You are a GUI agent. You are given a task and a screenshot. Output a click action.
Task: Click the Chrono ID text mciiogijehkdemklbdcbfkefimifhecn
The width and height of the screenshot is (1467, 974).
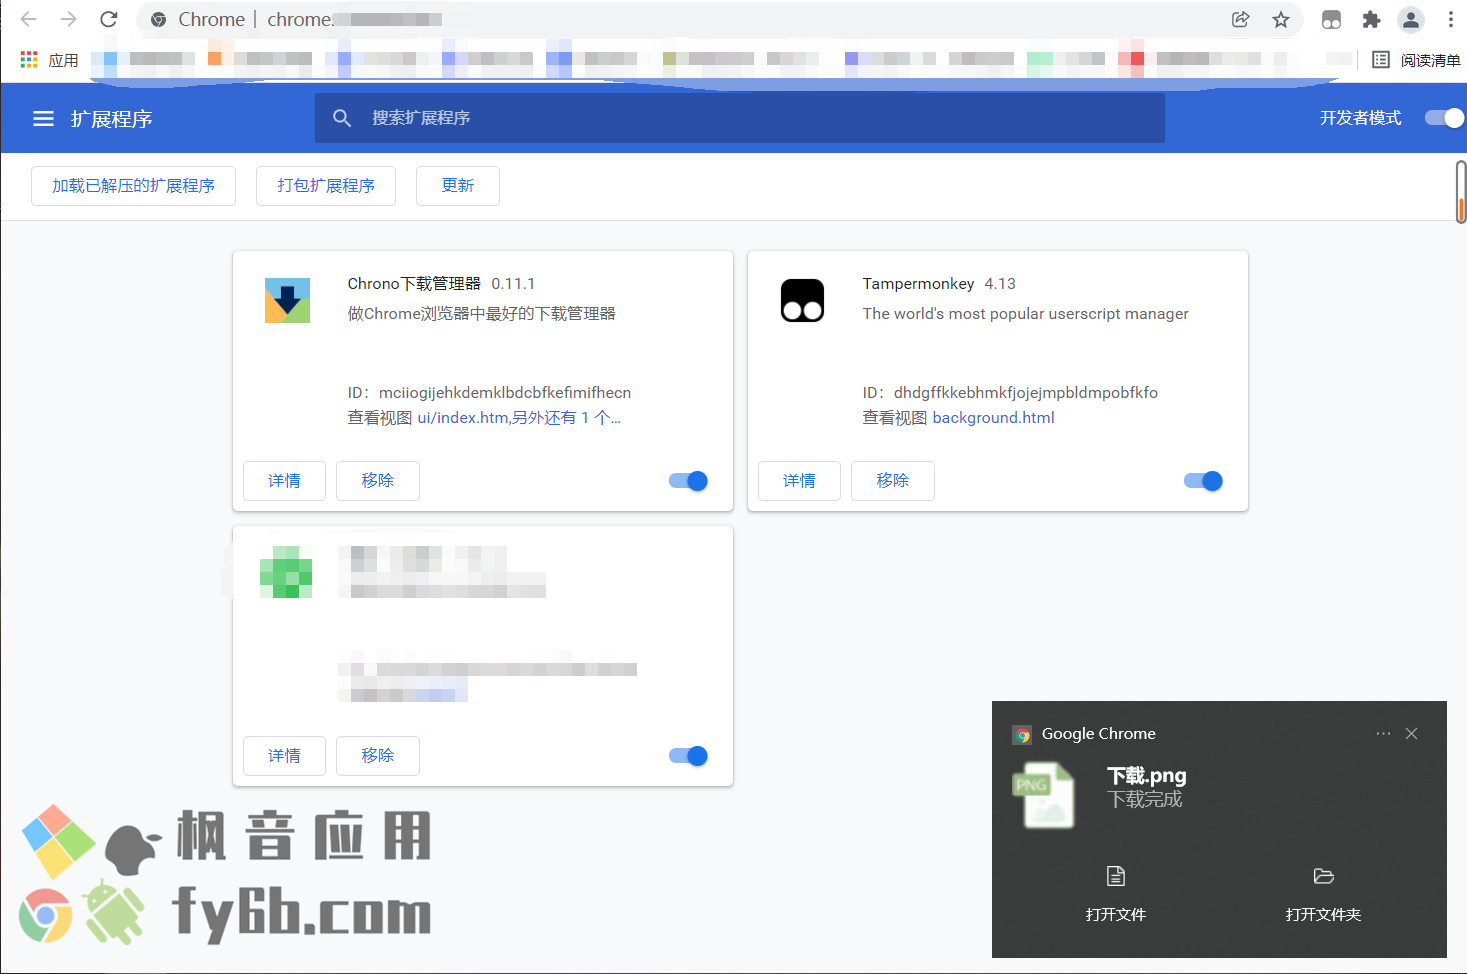coord(505,393)
